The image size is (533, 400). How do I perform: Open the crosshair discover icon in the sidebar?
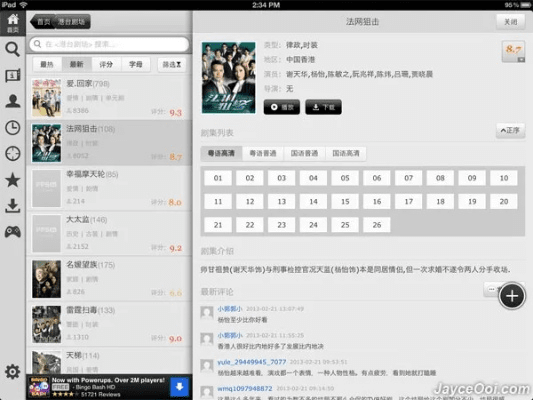point(13,154)
